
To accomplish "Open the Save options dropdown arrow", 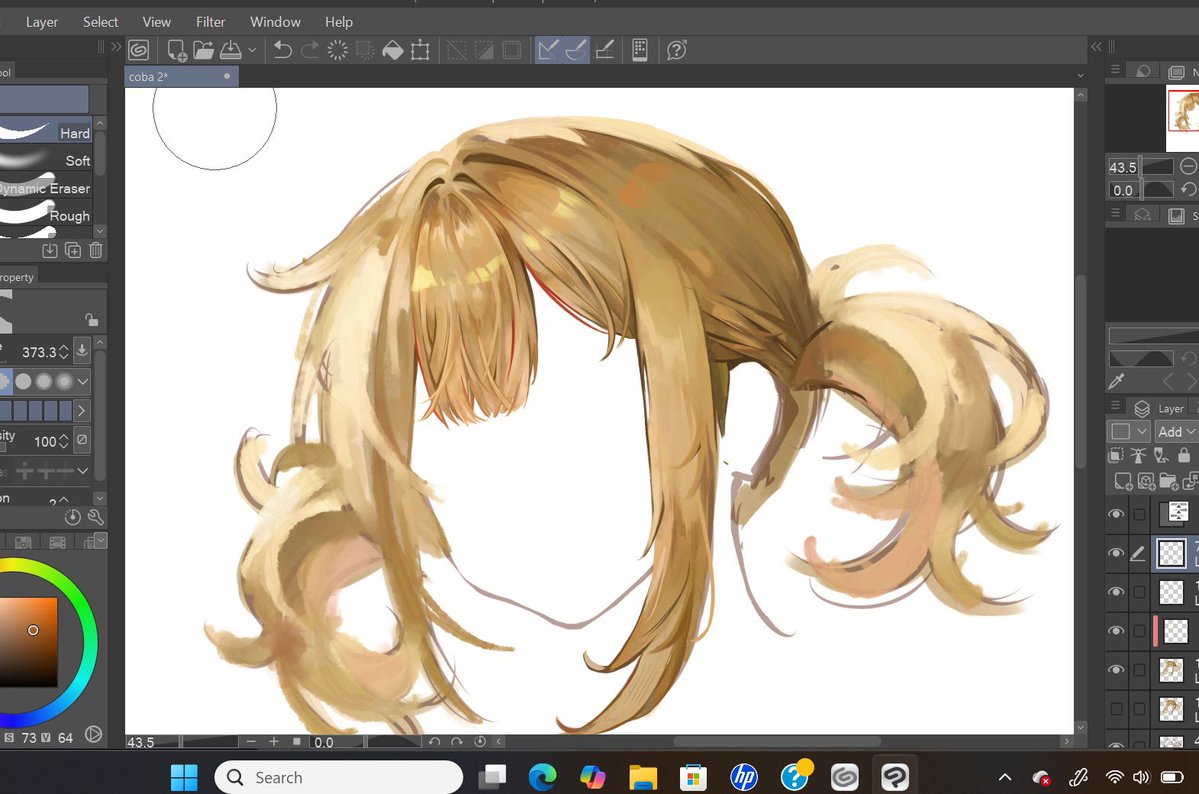I will click(252, 50).
